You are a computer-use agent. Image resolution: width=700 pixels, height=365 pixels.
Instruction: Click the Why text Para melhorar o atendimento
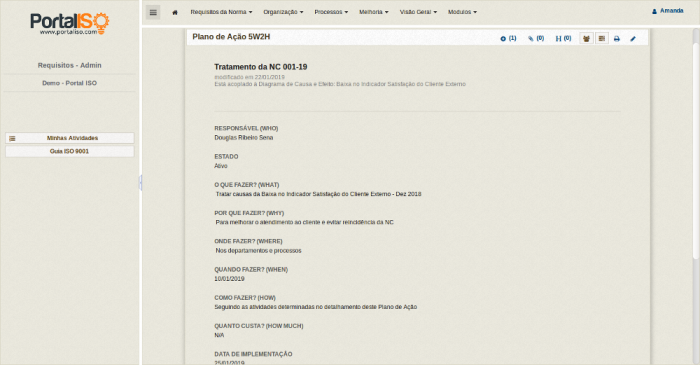click(304, 222)
